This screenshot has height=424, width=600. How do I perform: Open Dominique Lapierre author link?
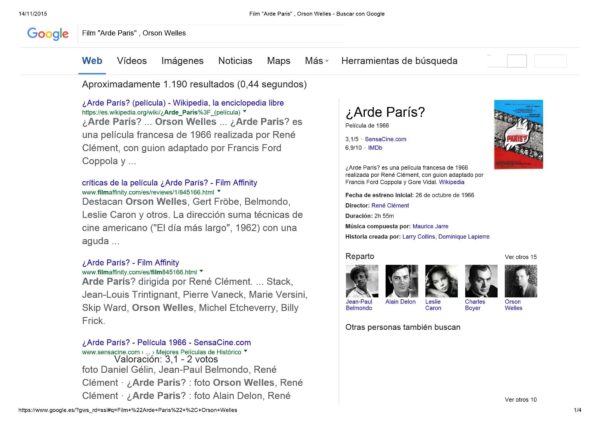click(464, 236)
